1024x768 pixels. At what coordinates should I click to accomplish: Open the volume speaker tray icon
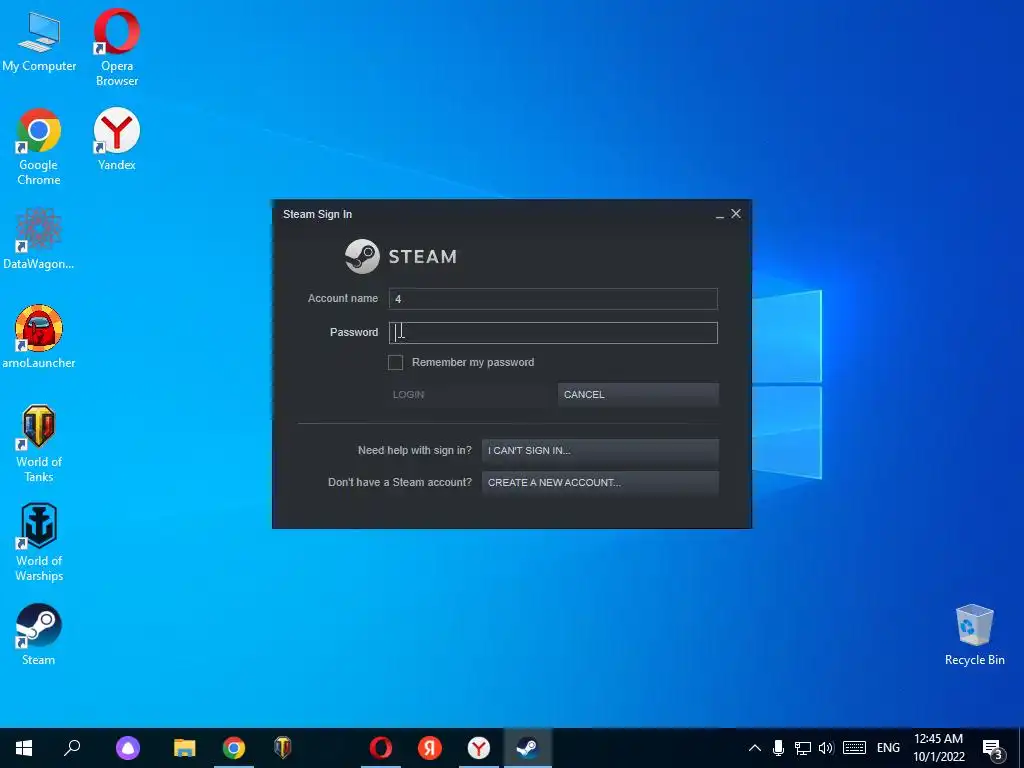click(826, 748)
